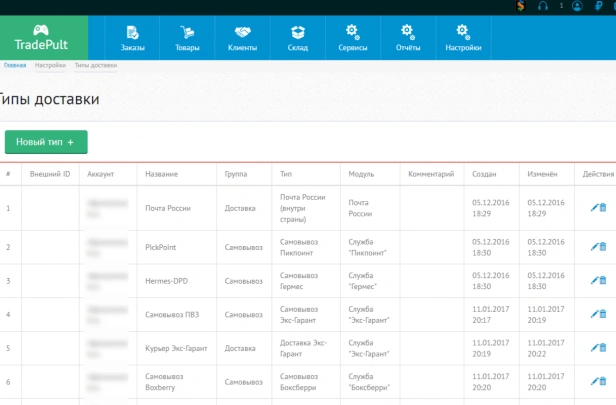Follow the Главная breadcrumb link

(15, 65)
